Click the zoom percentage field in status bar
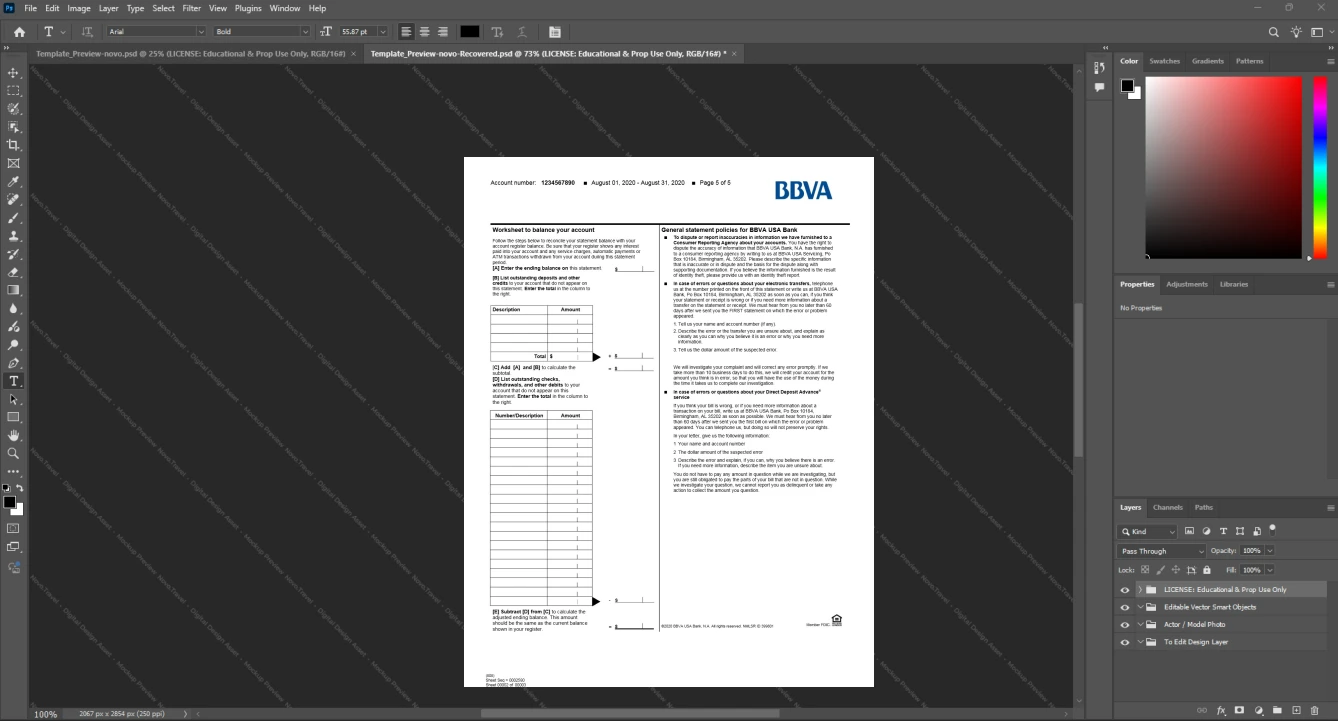This screenshot has height=721, width=1338. click(45, 714)
